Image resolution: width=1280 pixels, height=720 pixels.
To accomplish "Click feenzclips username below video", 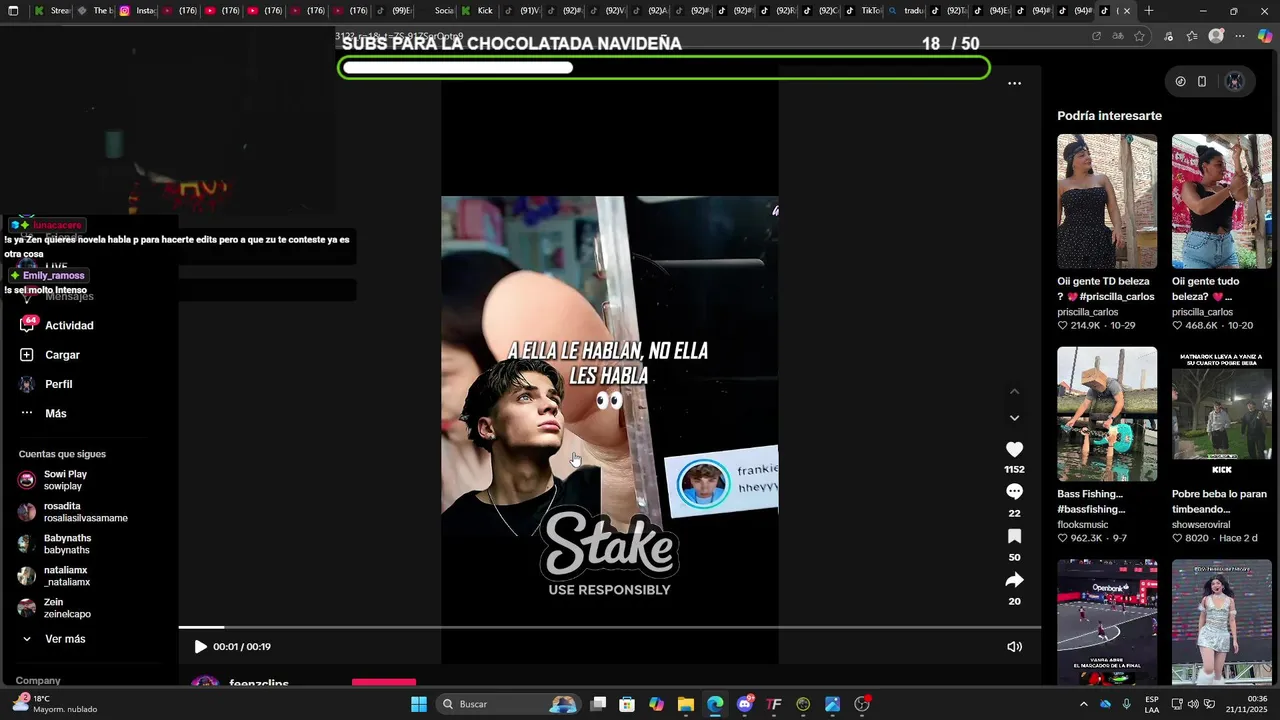I will tap(259, 684).
